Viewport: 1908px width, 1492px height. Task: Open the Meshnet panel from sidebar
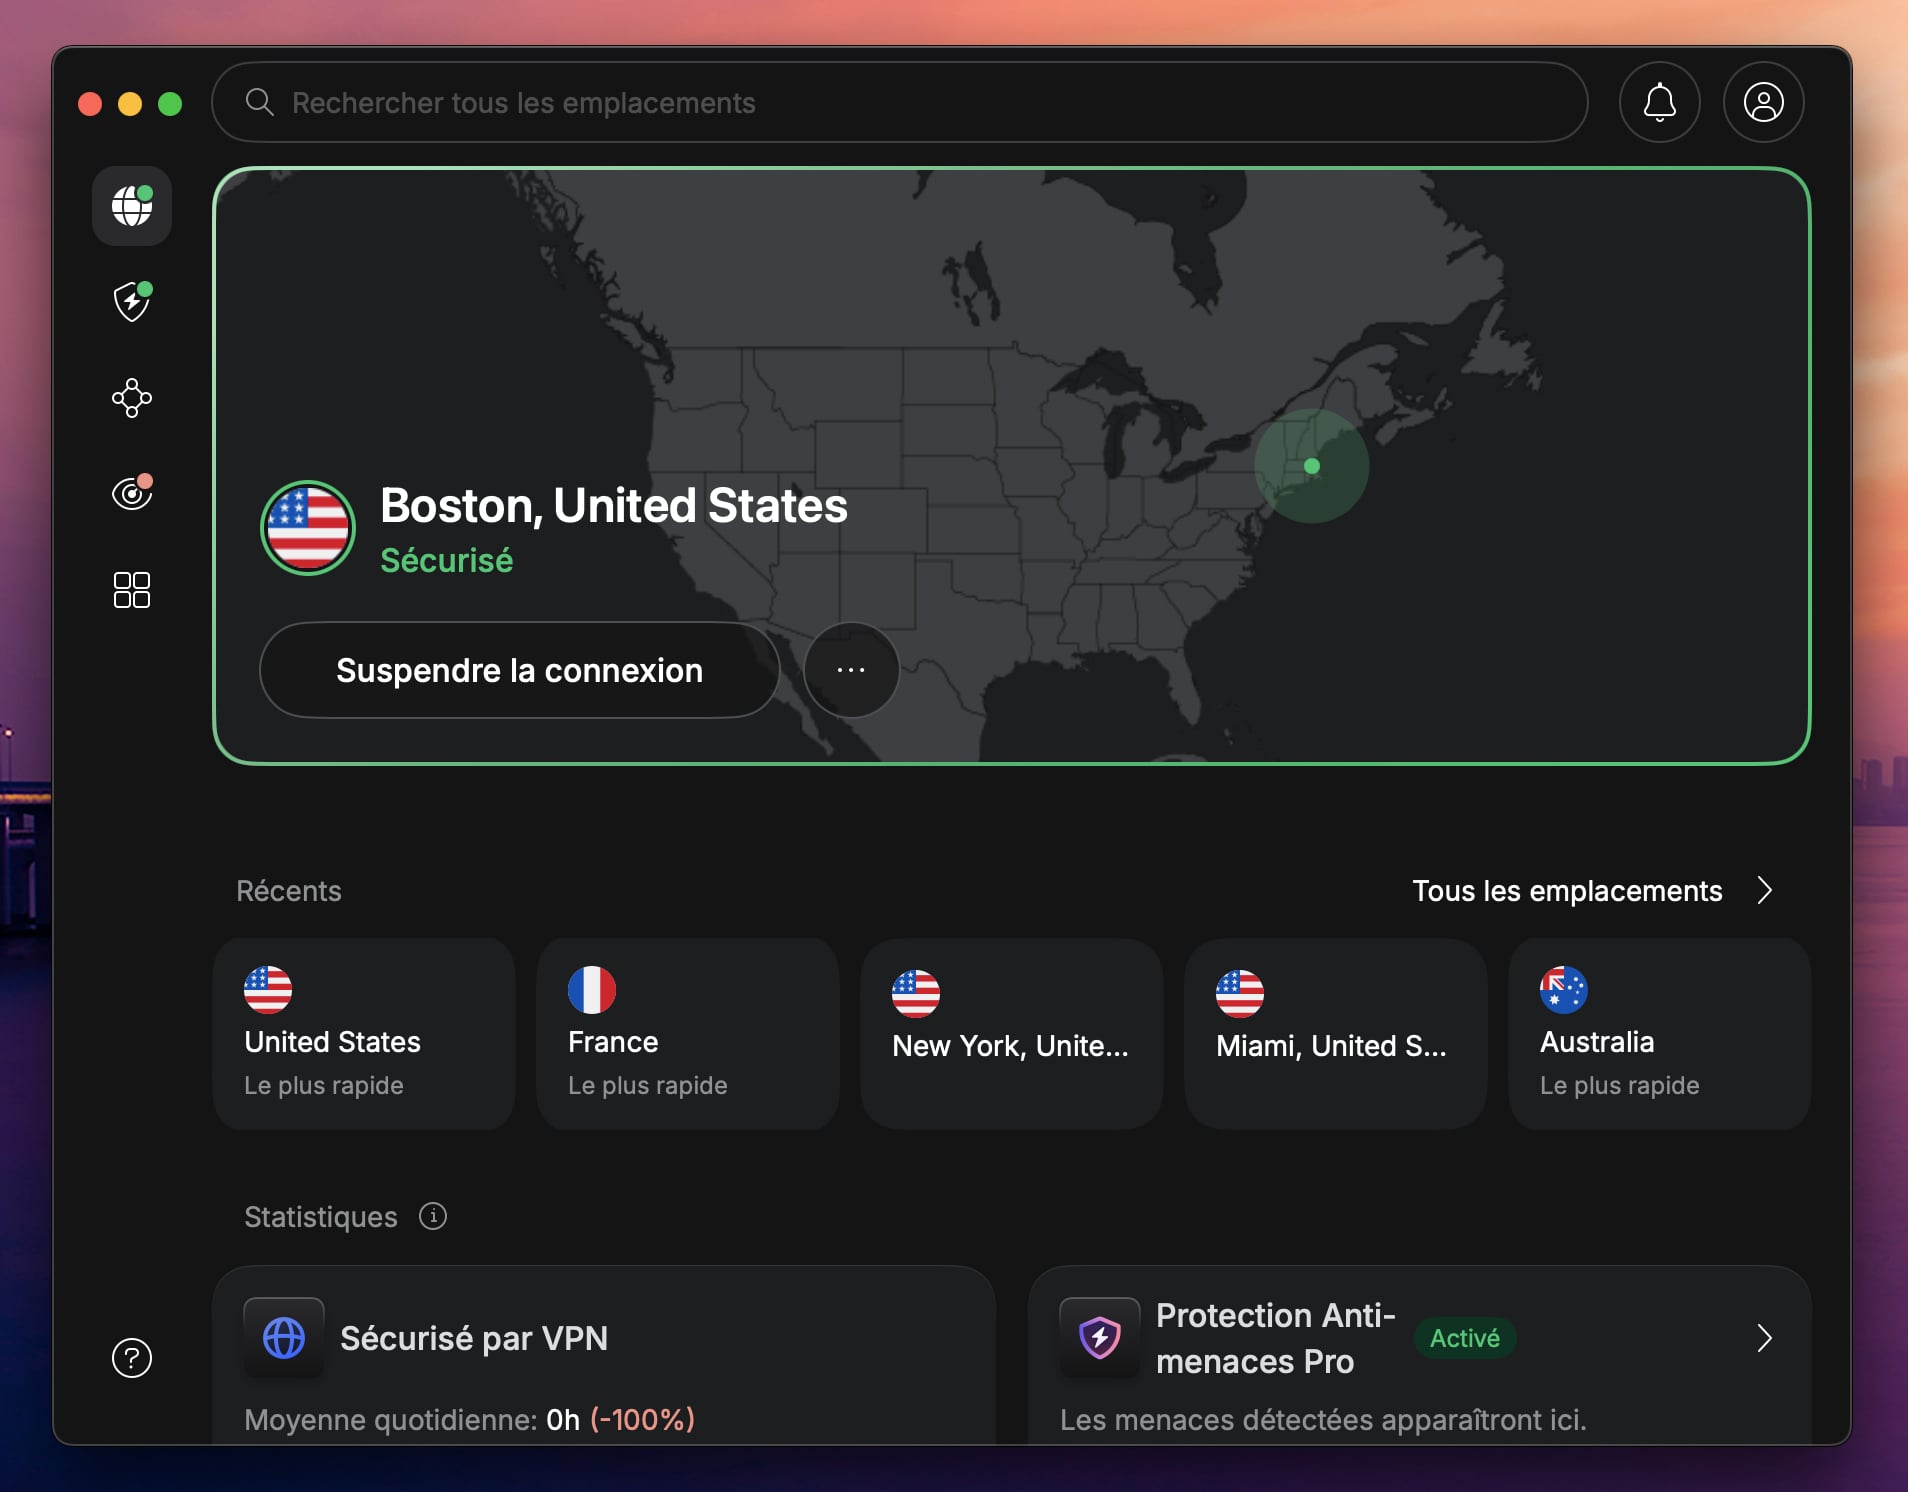coord(131,398)
